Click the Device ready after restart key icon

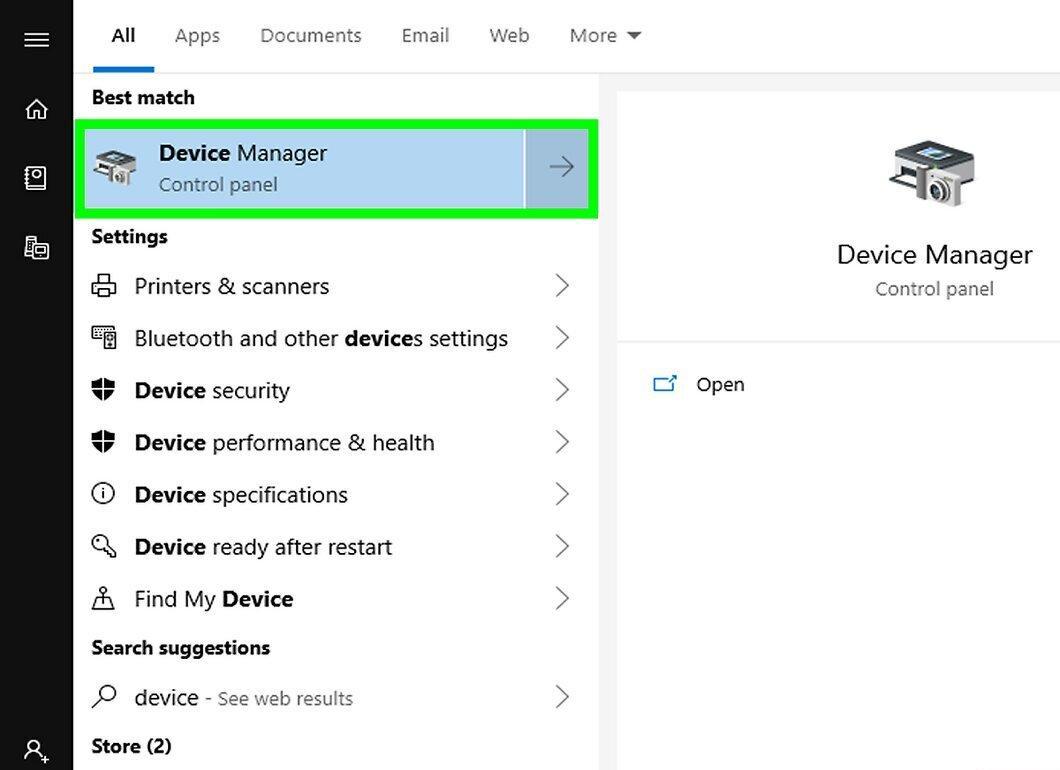point(103,546)
